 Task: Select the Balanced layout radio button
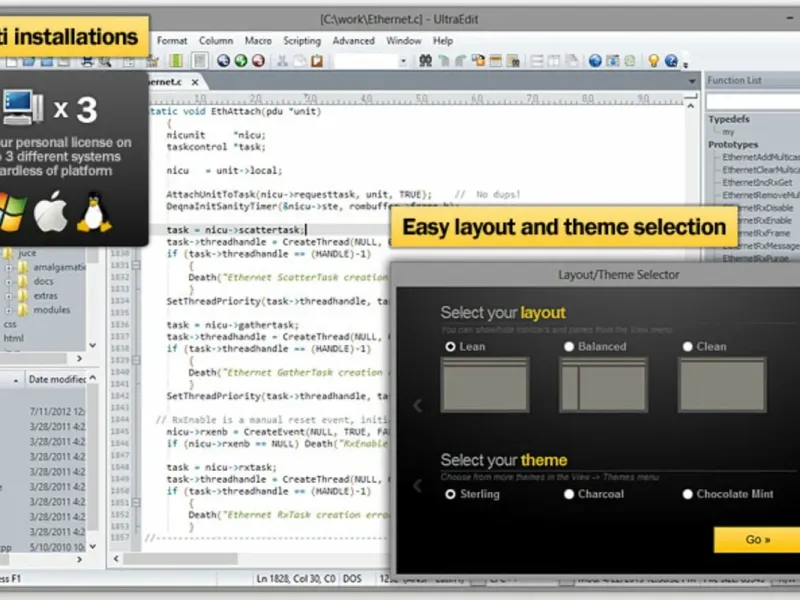(x=569, y=347)
